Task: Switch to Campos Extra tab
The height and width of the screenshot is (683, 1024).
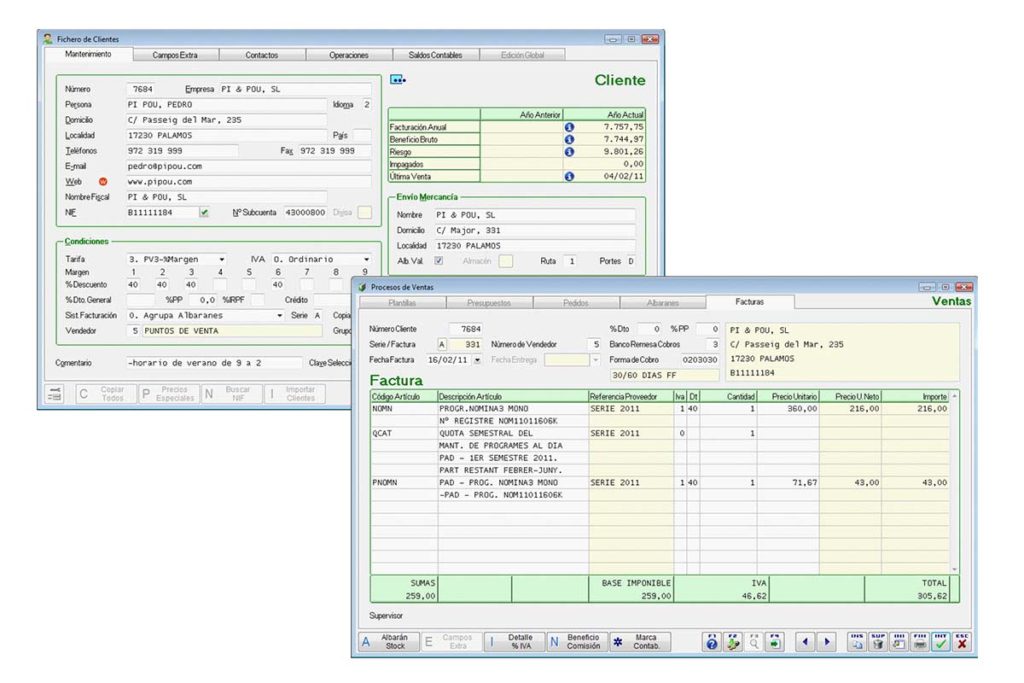Action: 175,55
